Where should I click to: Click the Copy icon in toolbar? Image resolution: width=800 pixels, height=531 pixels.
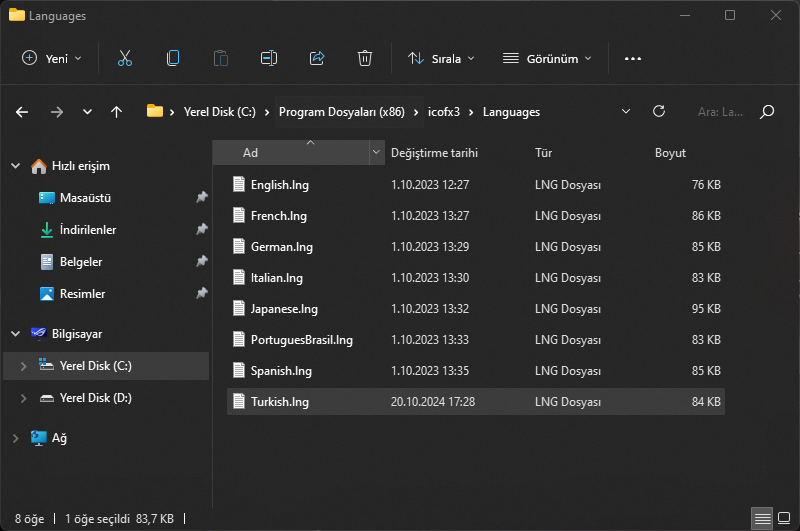click(x=173, y=58)
